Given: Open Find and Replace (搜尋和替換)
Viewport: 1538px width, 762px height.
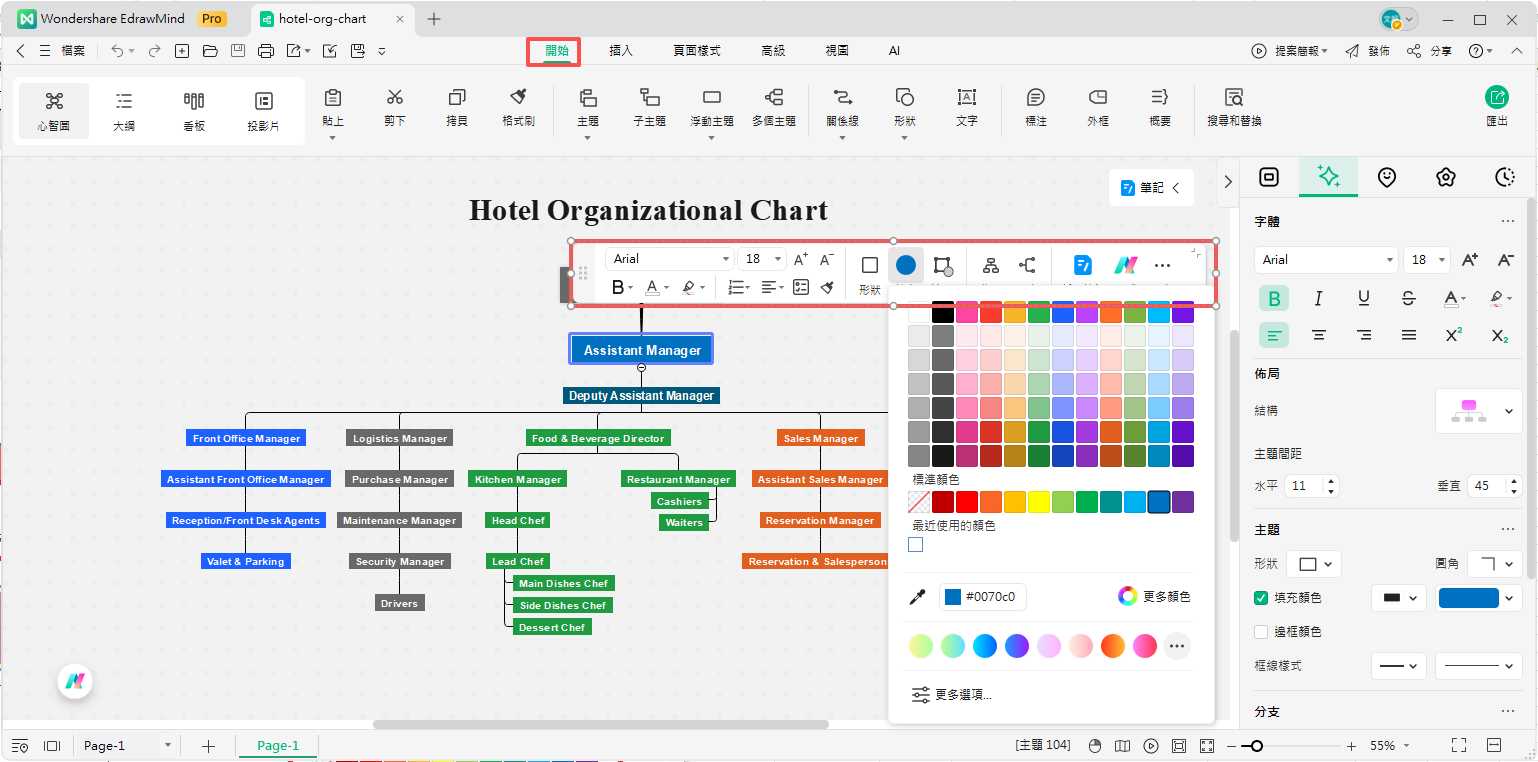Looking at the screenshot, I should 1234,106.
